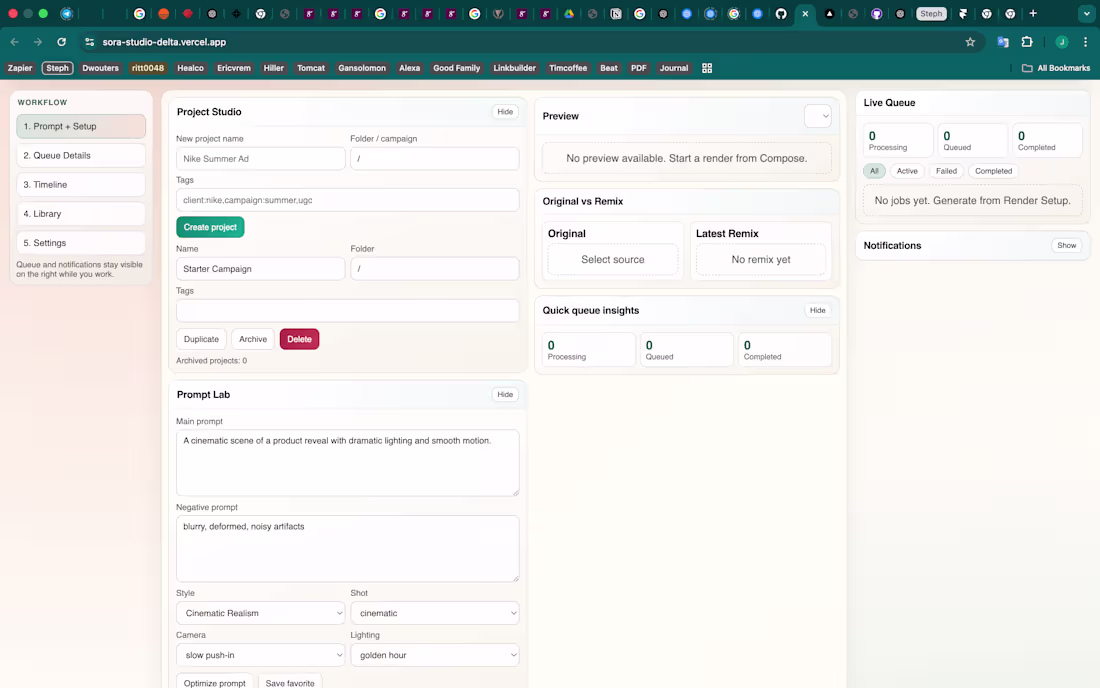Close the current active tab
This screenshot has height=688, width=1100.
805,13
